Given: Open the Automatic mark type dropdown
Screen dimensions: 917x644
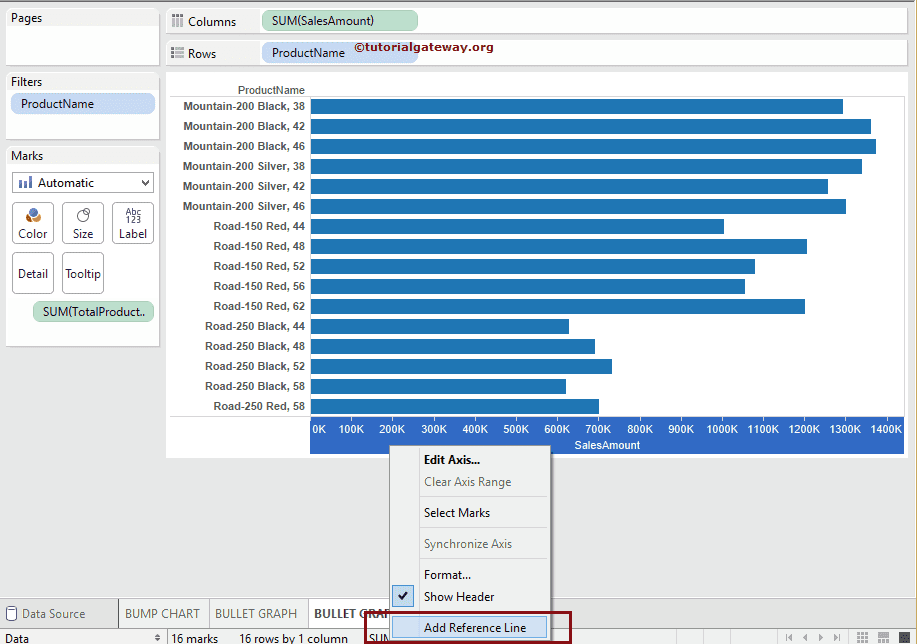Looking at the screenshot, I should click(x=83, y=183).
